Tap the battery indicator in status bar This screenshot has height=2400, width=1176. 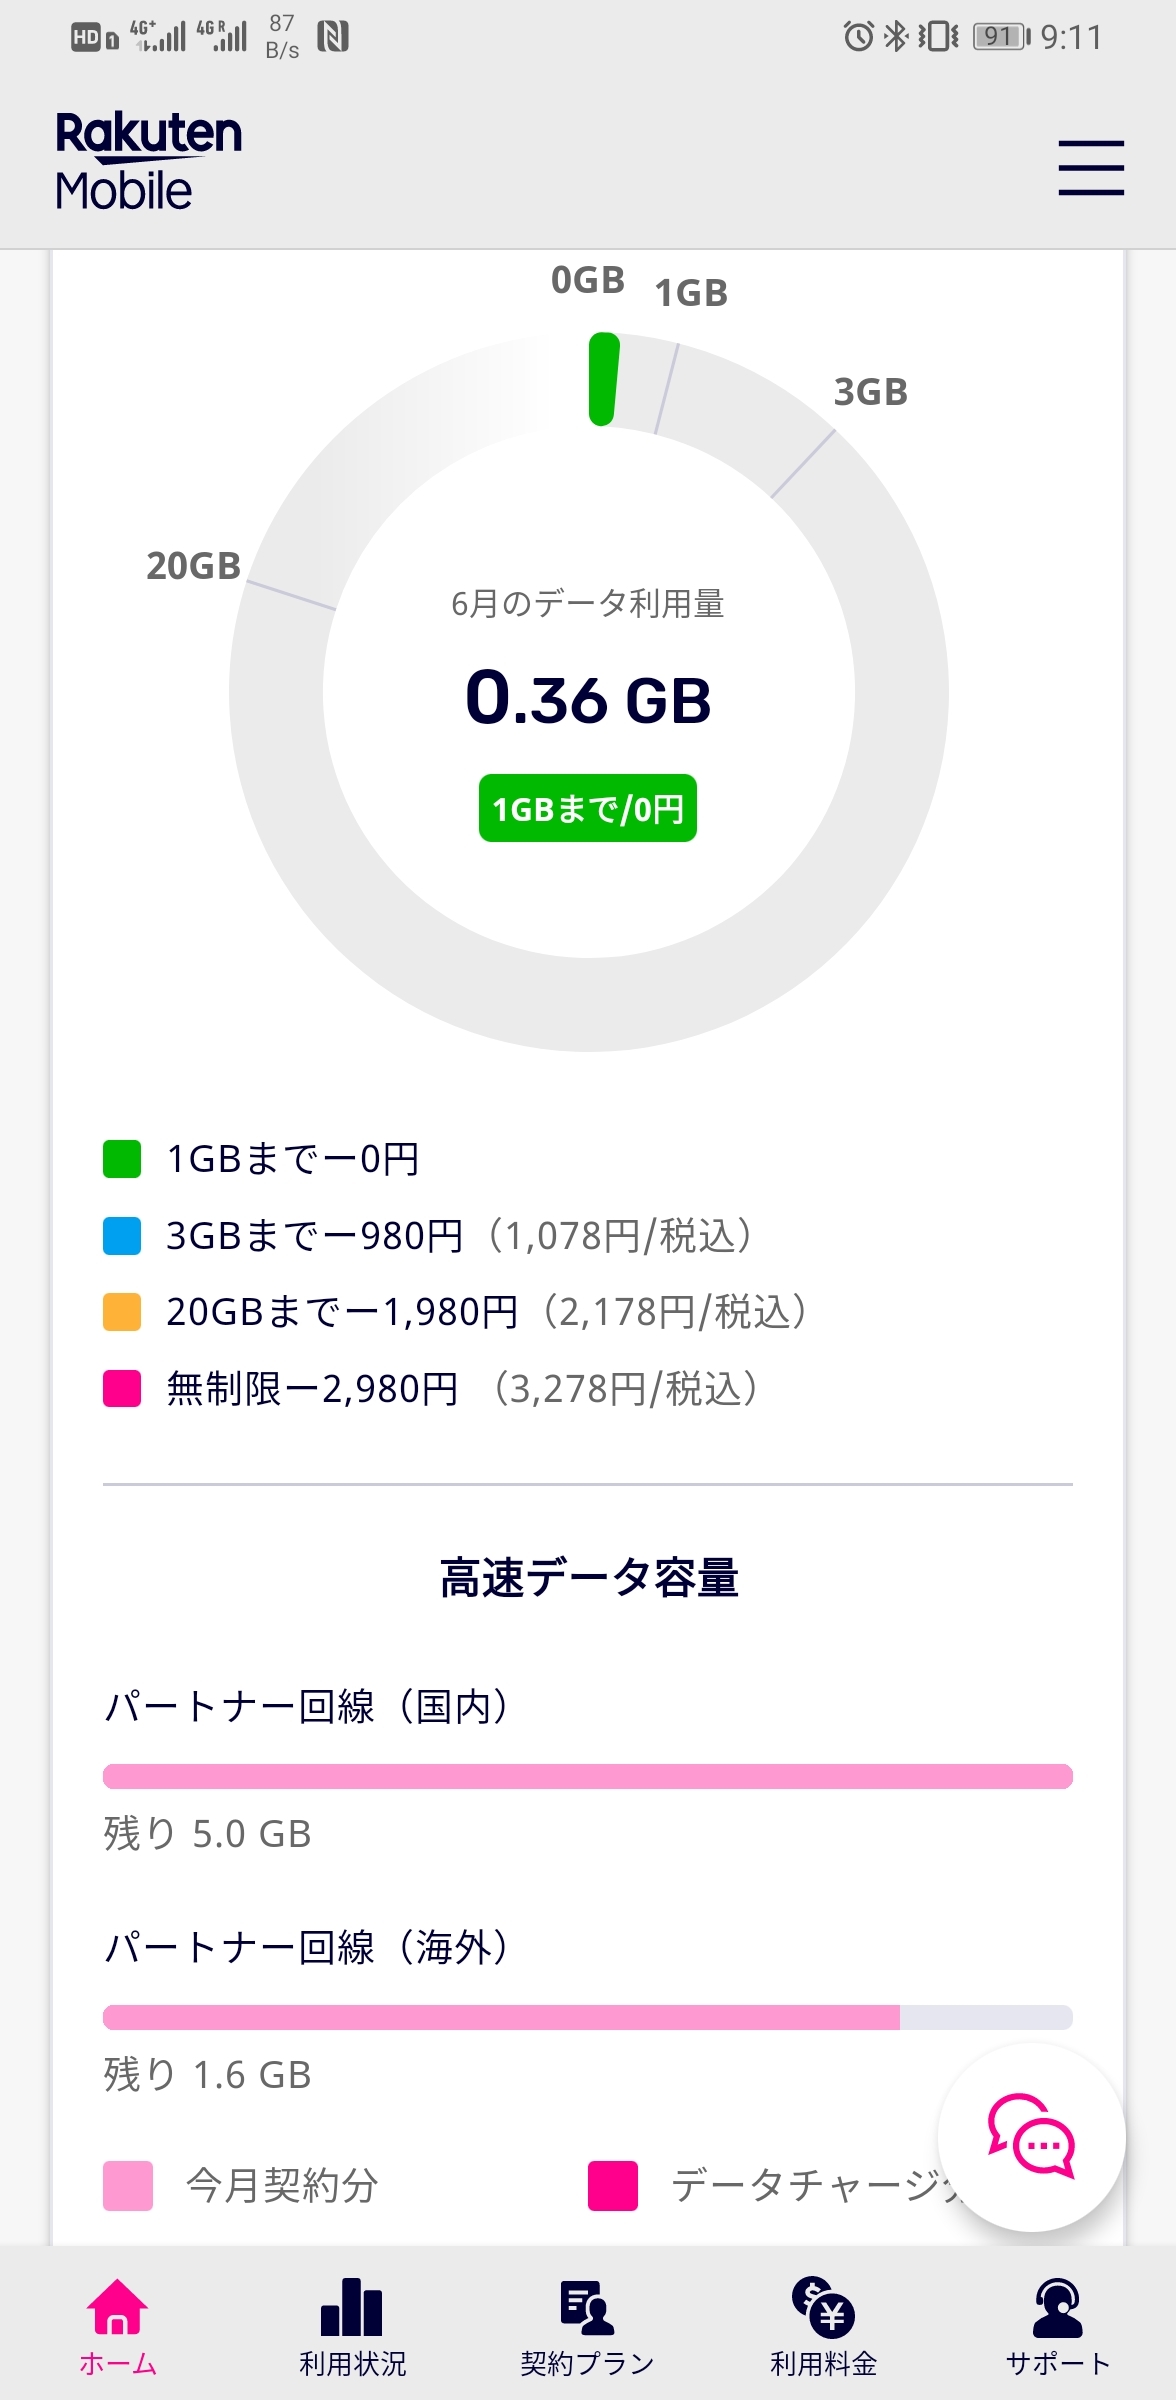[1001, 37]
